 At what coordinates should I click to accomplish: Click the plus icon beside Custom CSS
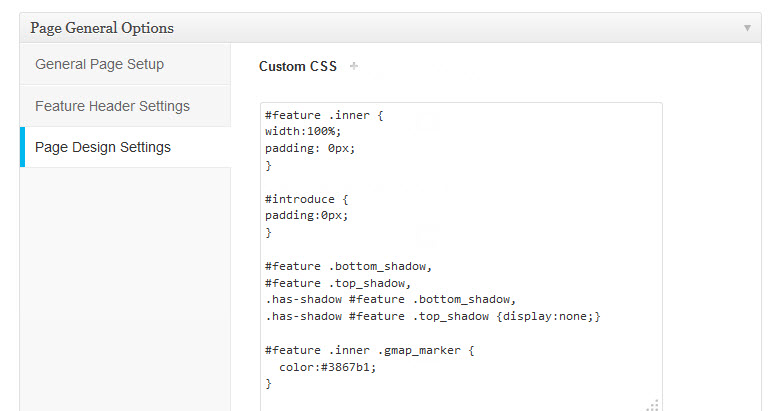354,67
